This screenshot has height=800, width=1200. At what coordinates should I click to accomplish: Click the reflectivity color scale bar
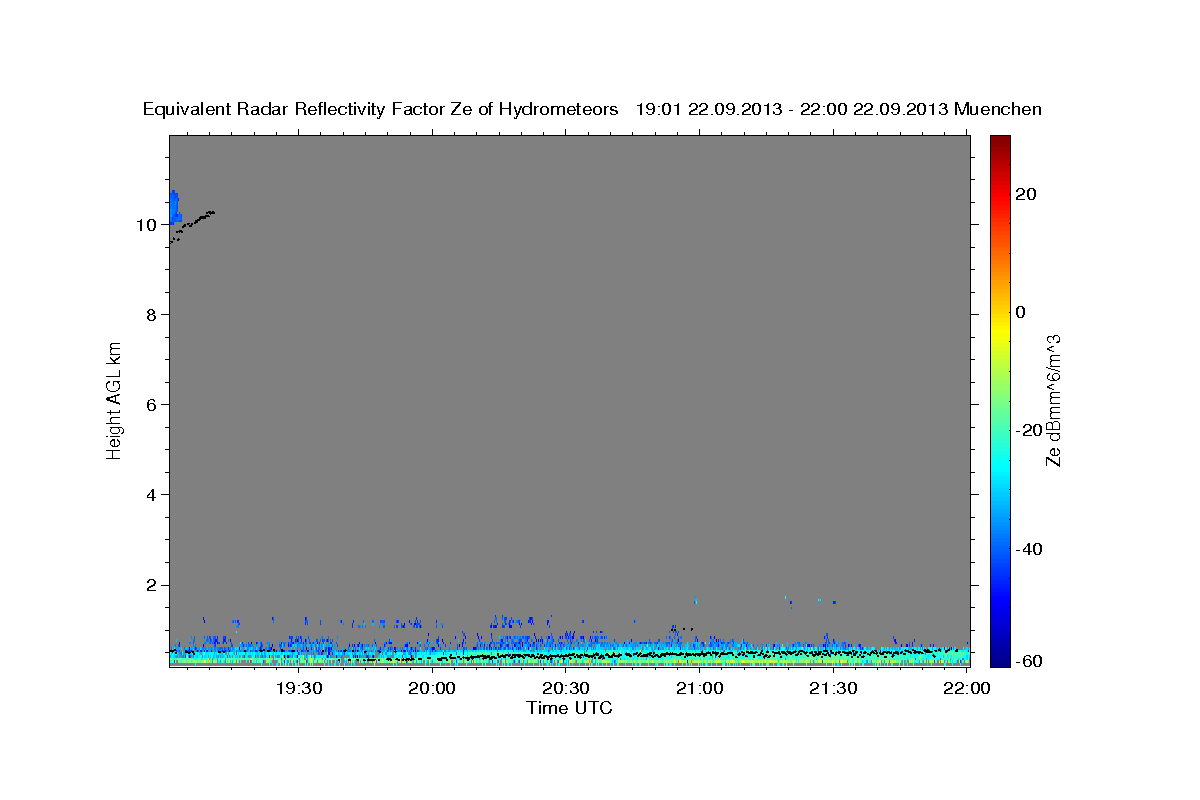coord(1001,400)
